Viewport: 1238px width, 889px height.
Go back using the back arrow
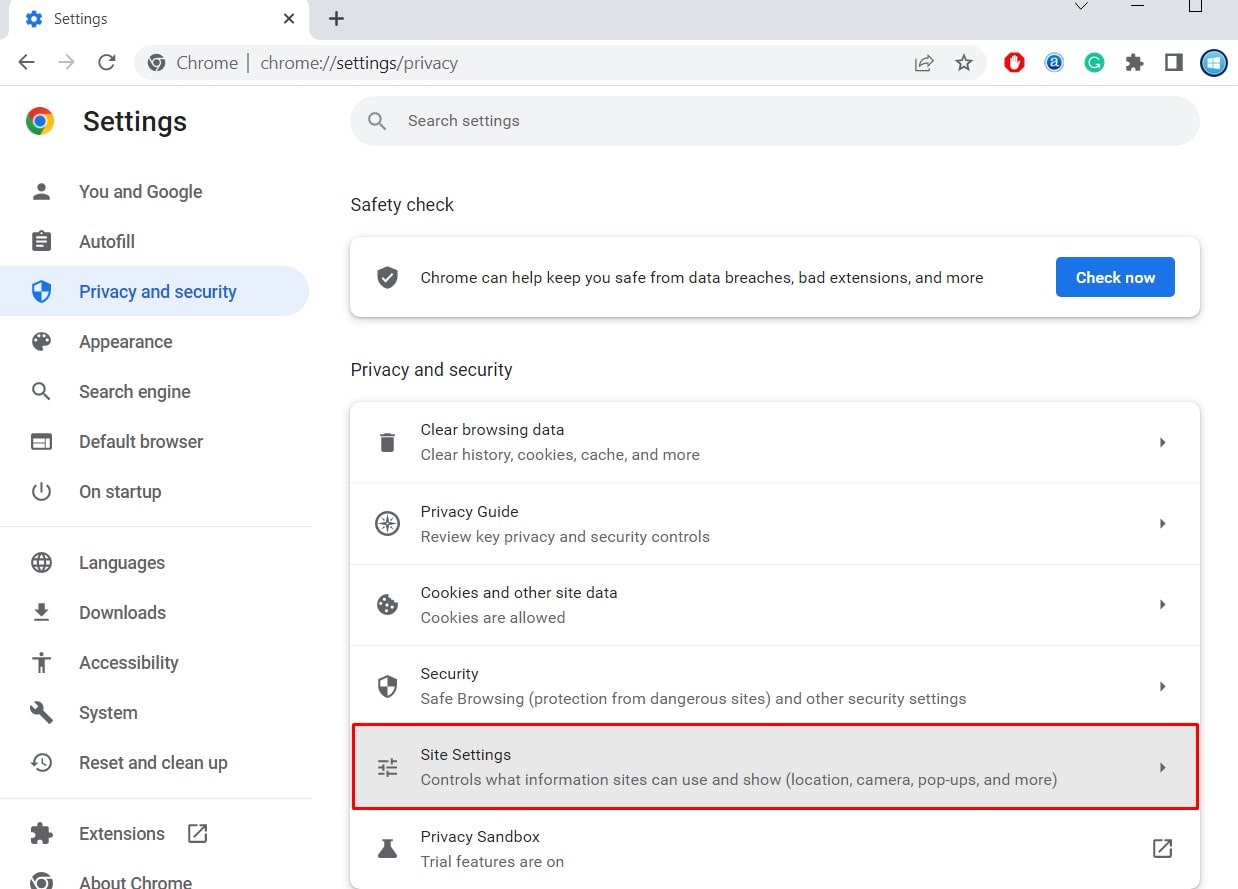point(27,62)
